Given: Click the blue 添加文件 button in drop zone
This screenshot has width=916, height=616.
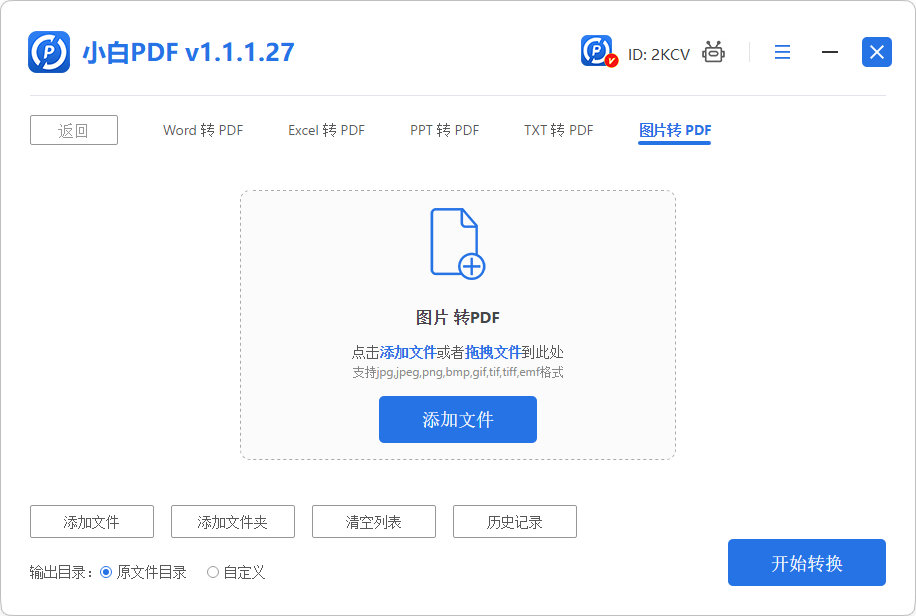Looking at the screenshot, I should pyautogui.click(x=457, y=419).
